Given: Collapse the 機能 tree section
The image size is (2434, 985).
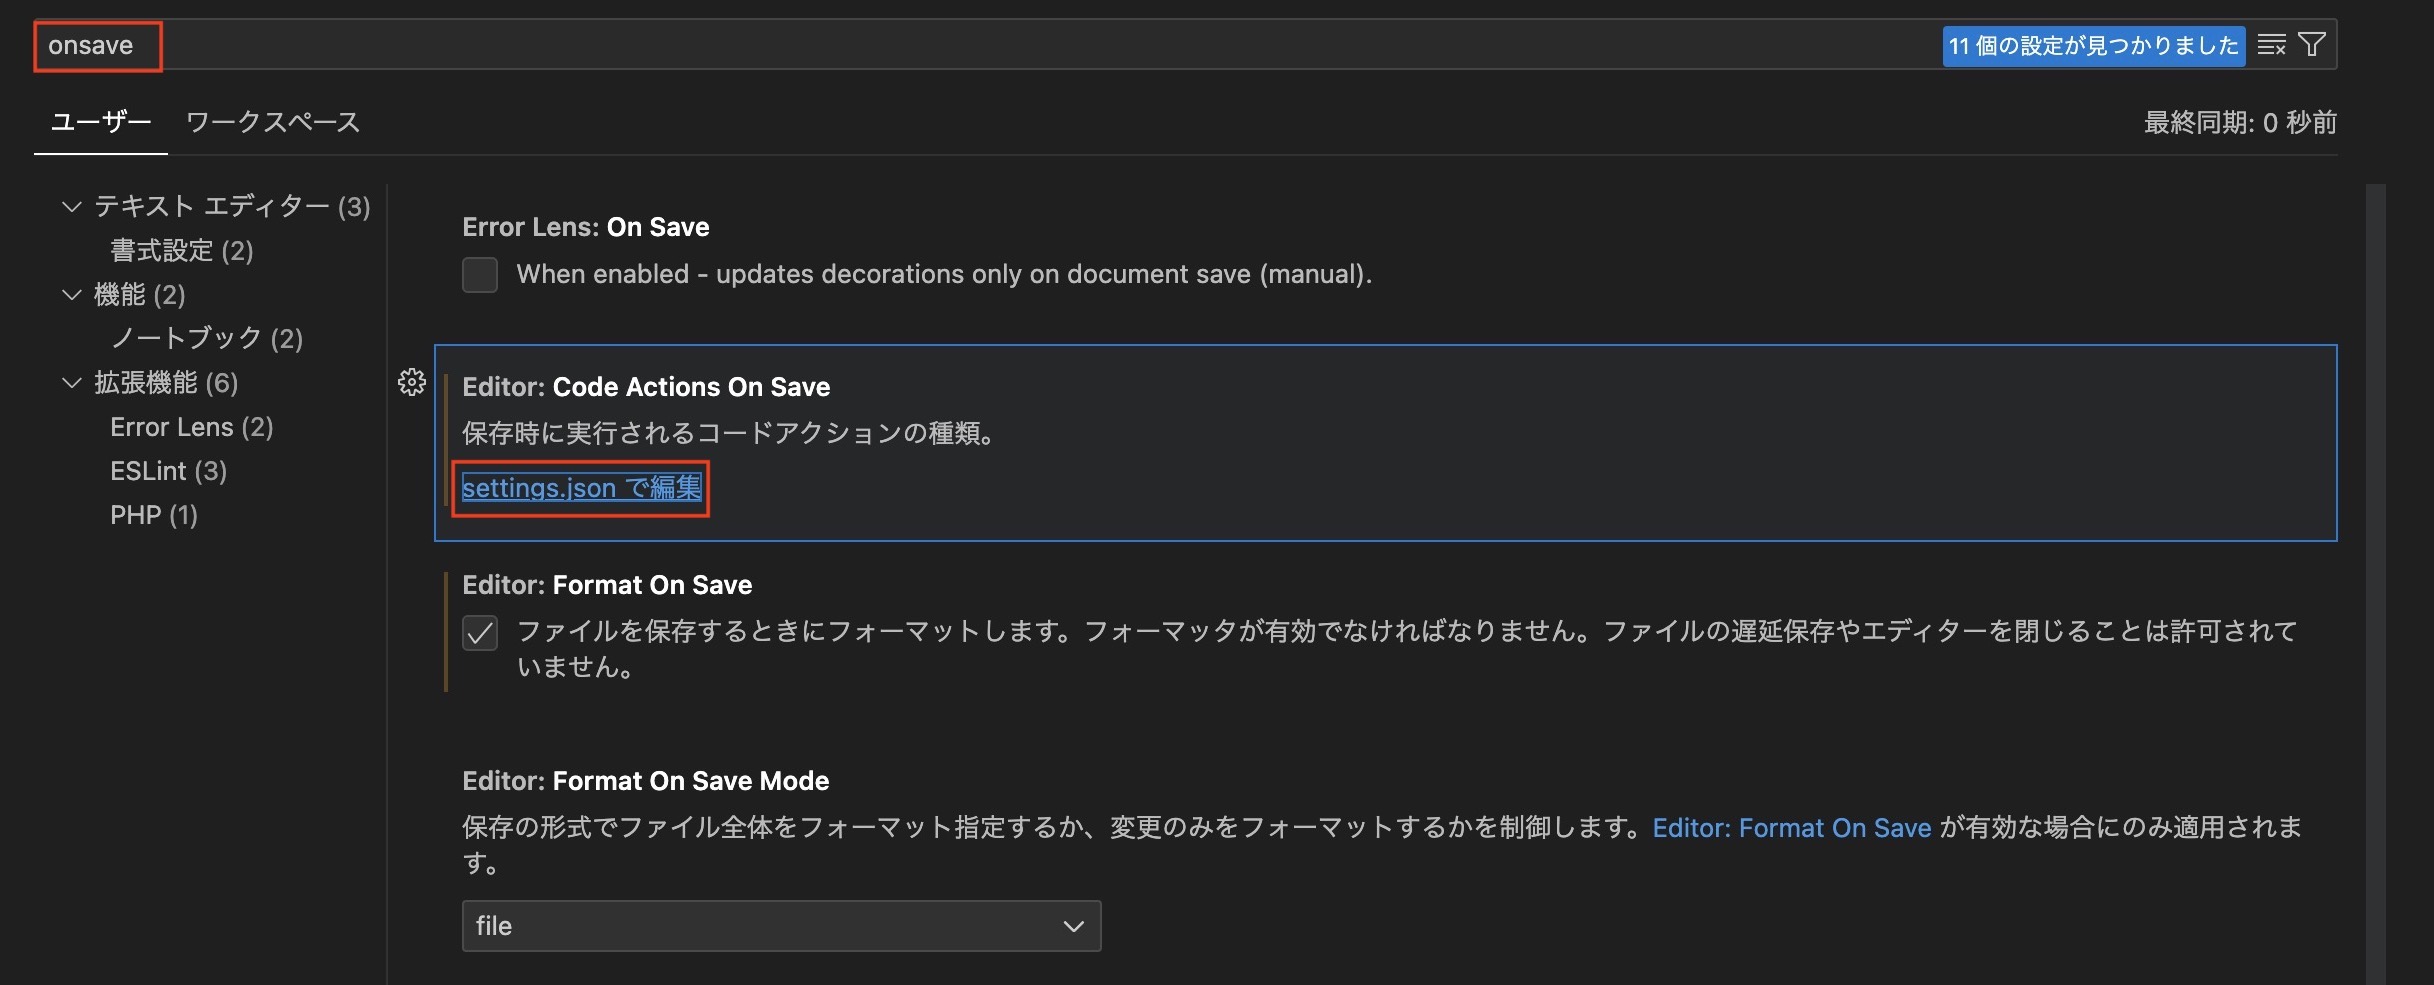Looking at the screenshot, I should (71, 295).
